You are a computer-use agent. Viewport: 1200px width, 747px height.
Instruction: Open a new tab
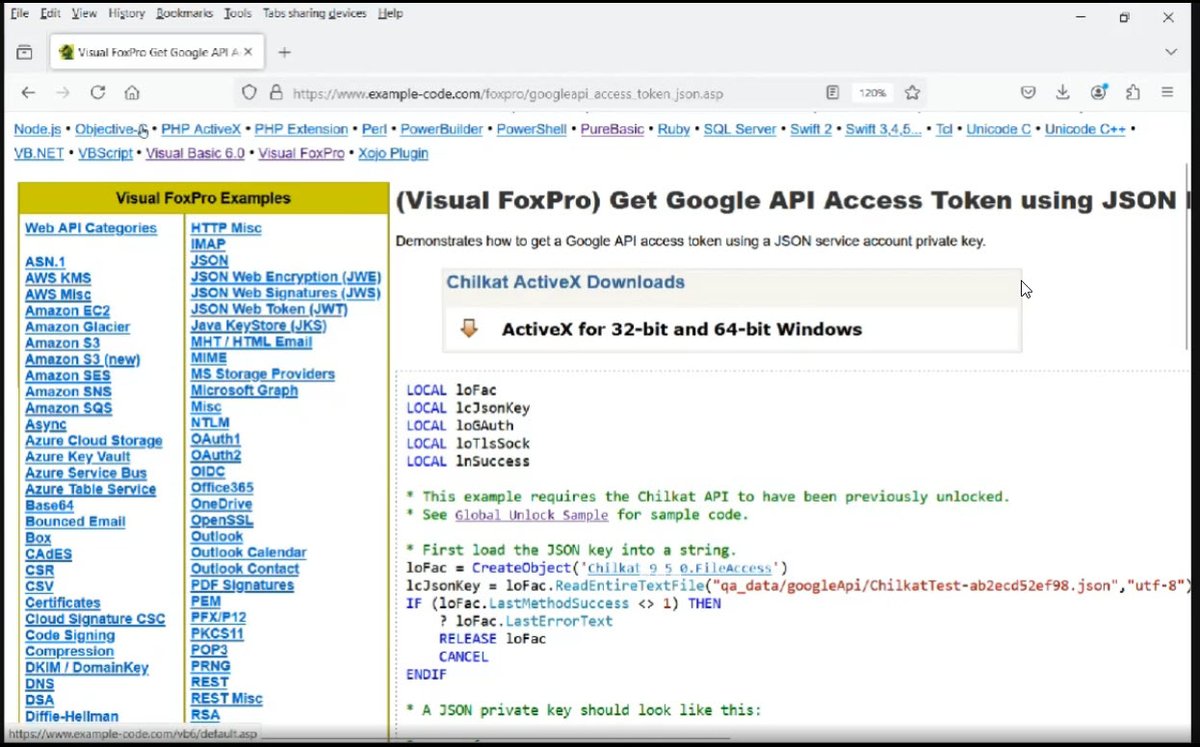click(284, 52)
